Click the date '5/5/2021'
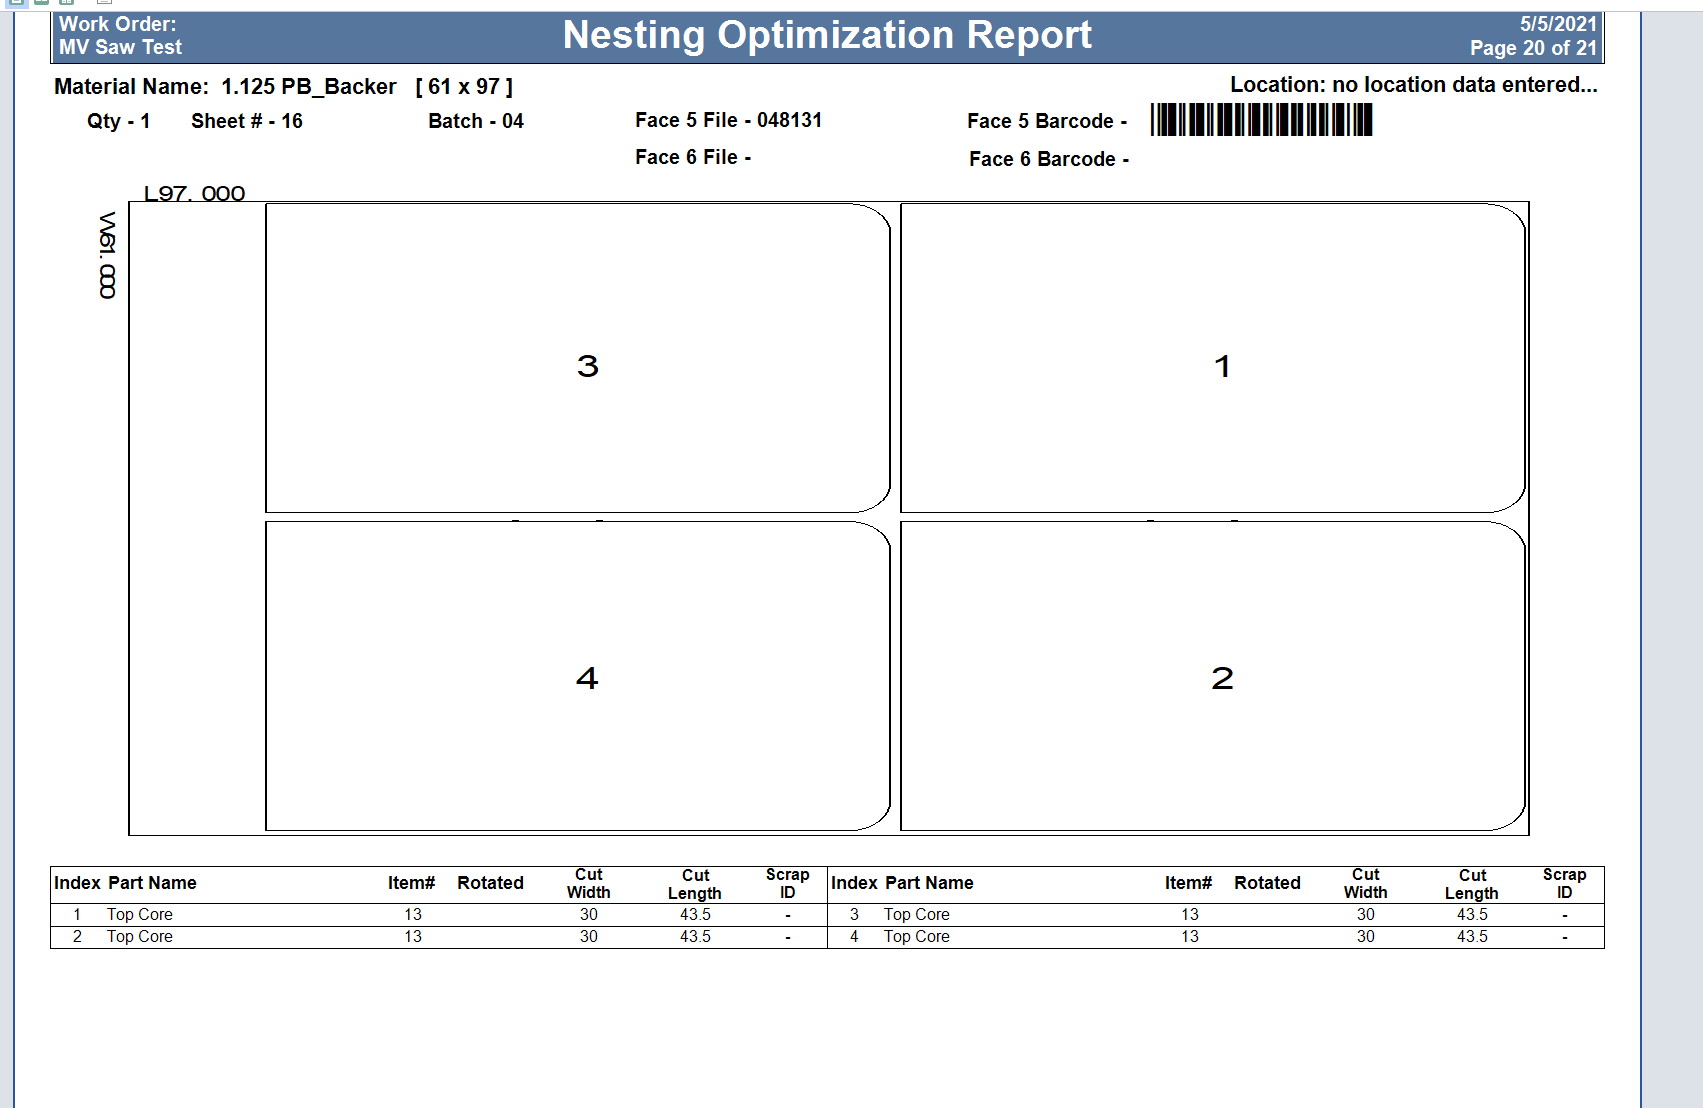 [x=1558, y=24]
